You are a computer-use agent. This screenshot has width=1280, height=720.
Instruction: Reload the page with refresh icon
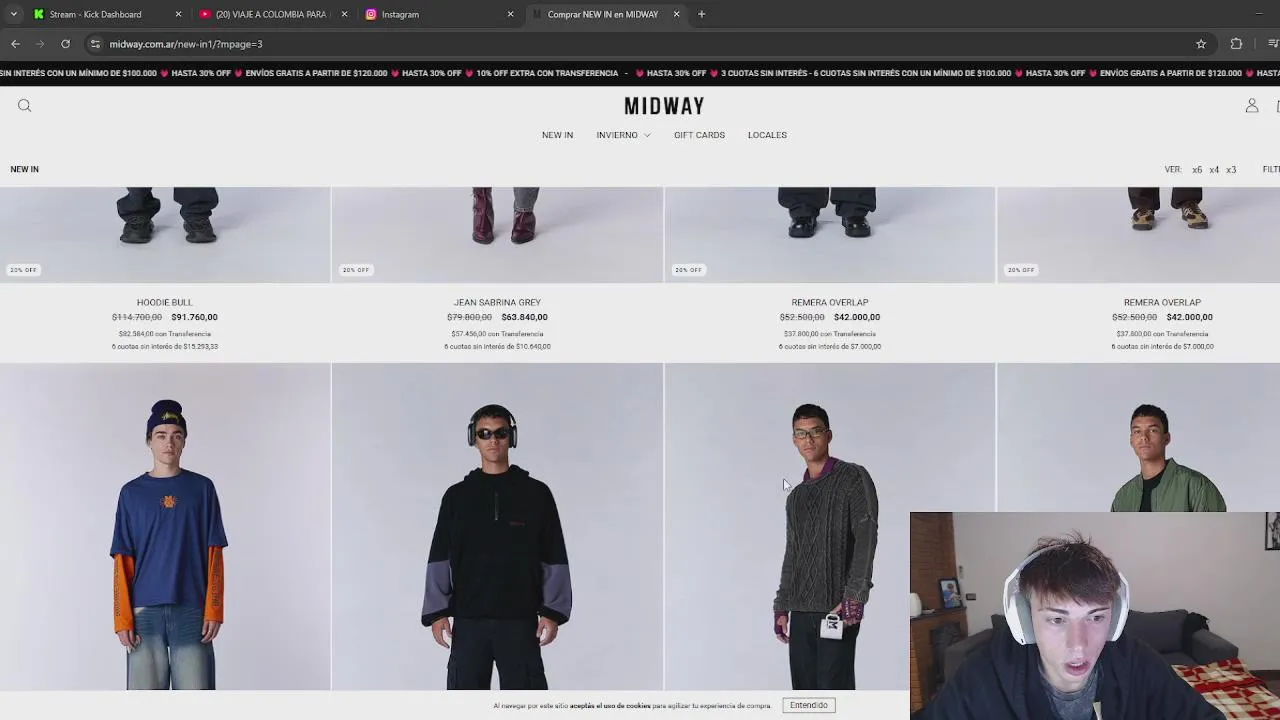tap(65, 44)
